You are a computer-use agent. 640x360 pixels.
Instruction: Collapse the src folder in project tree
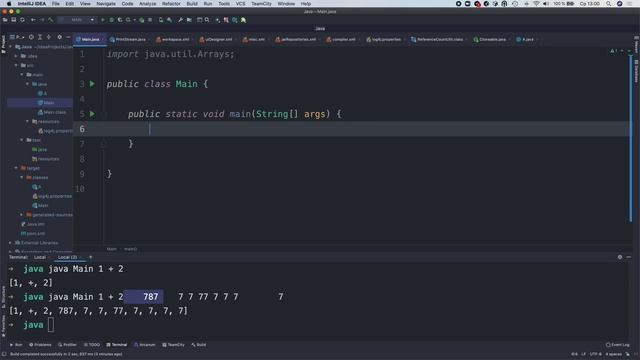[x=16, y=65]
